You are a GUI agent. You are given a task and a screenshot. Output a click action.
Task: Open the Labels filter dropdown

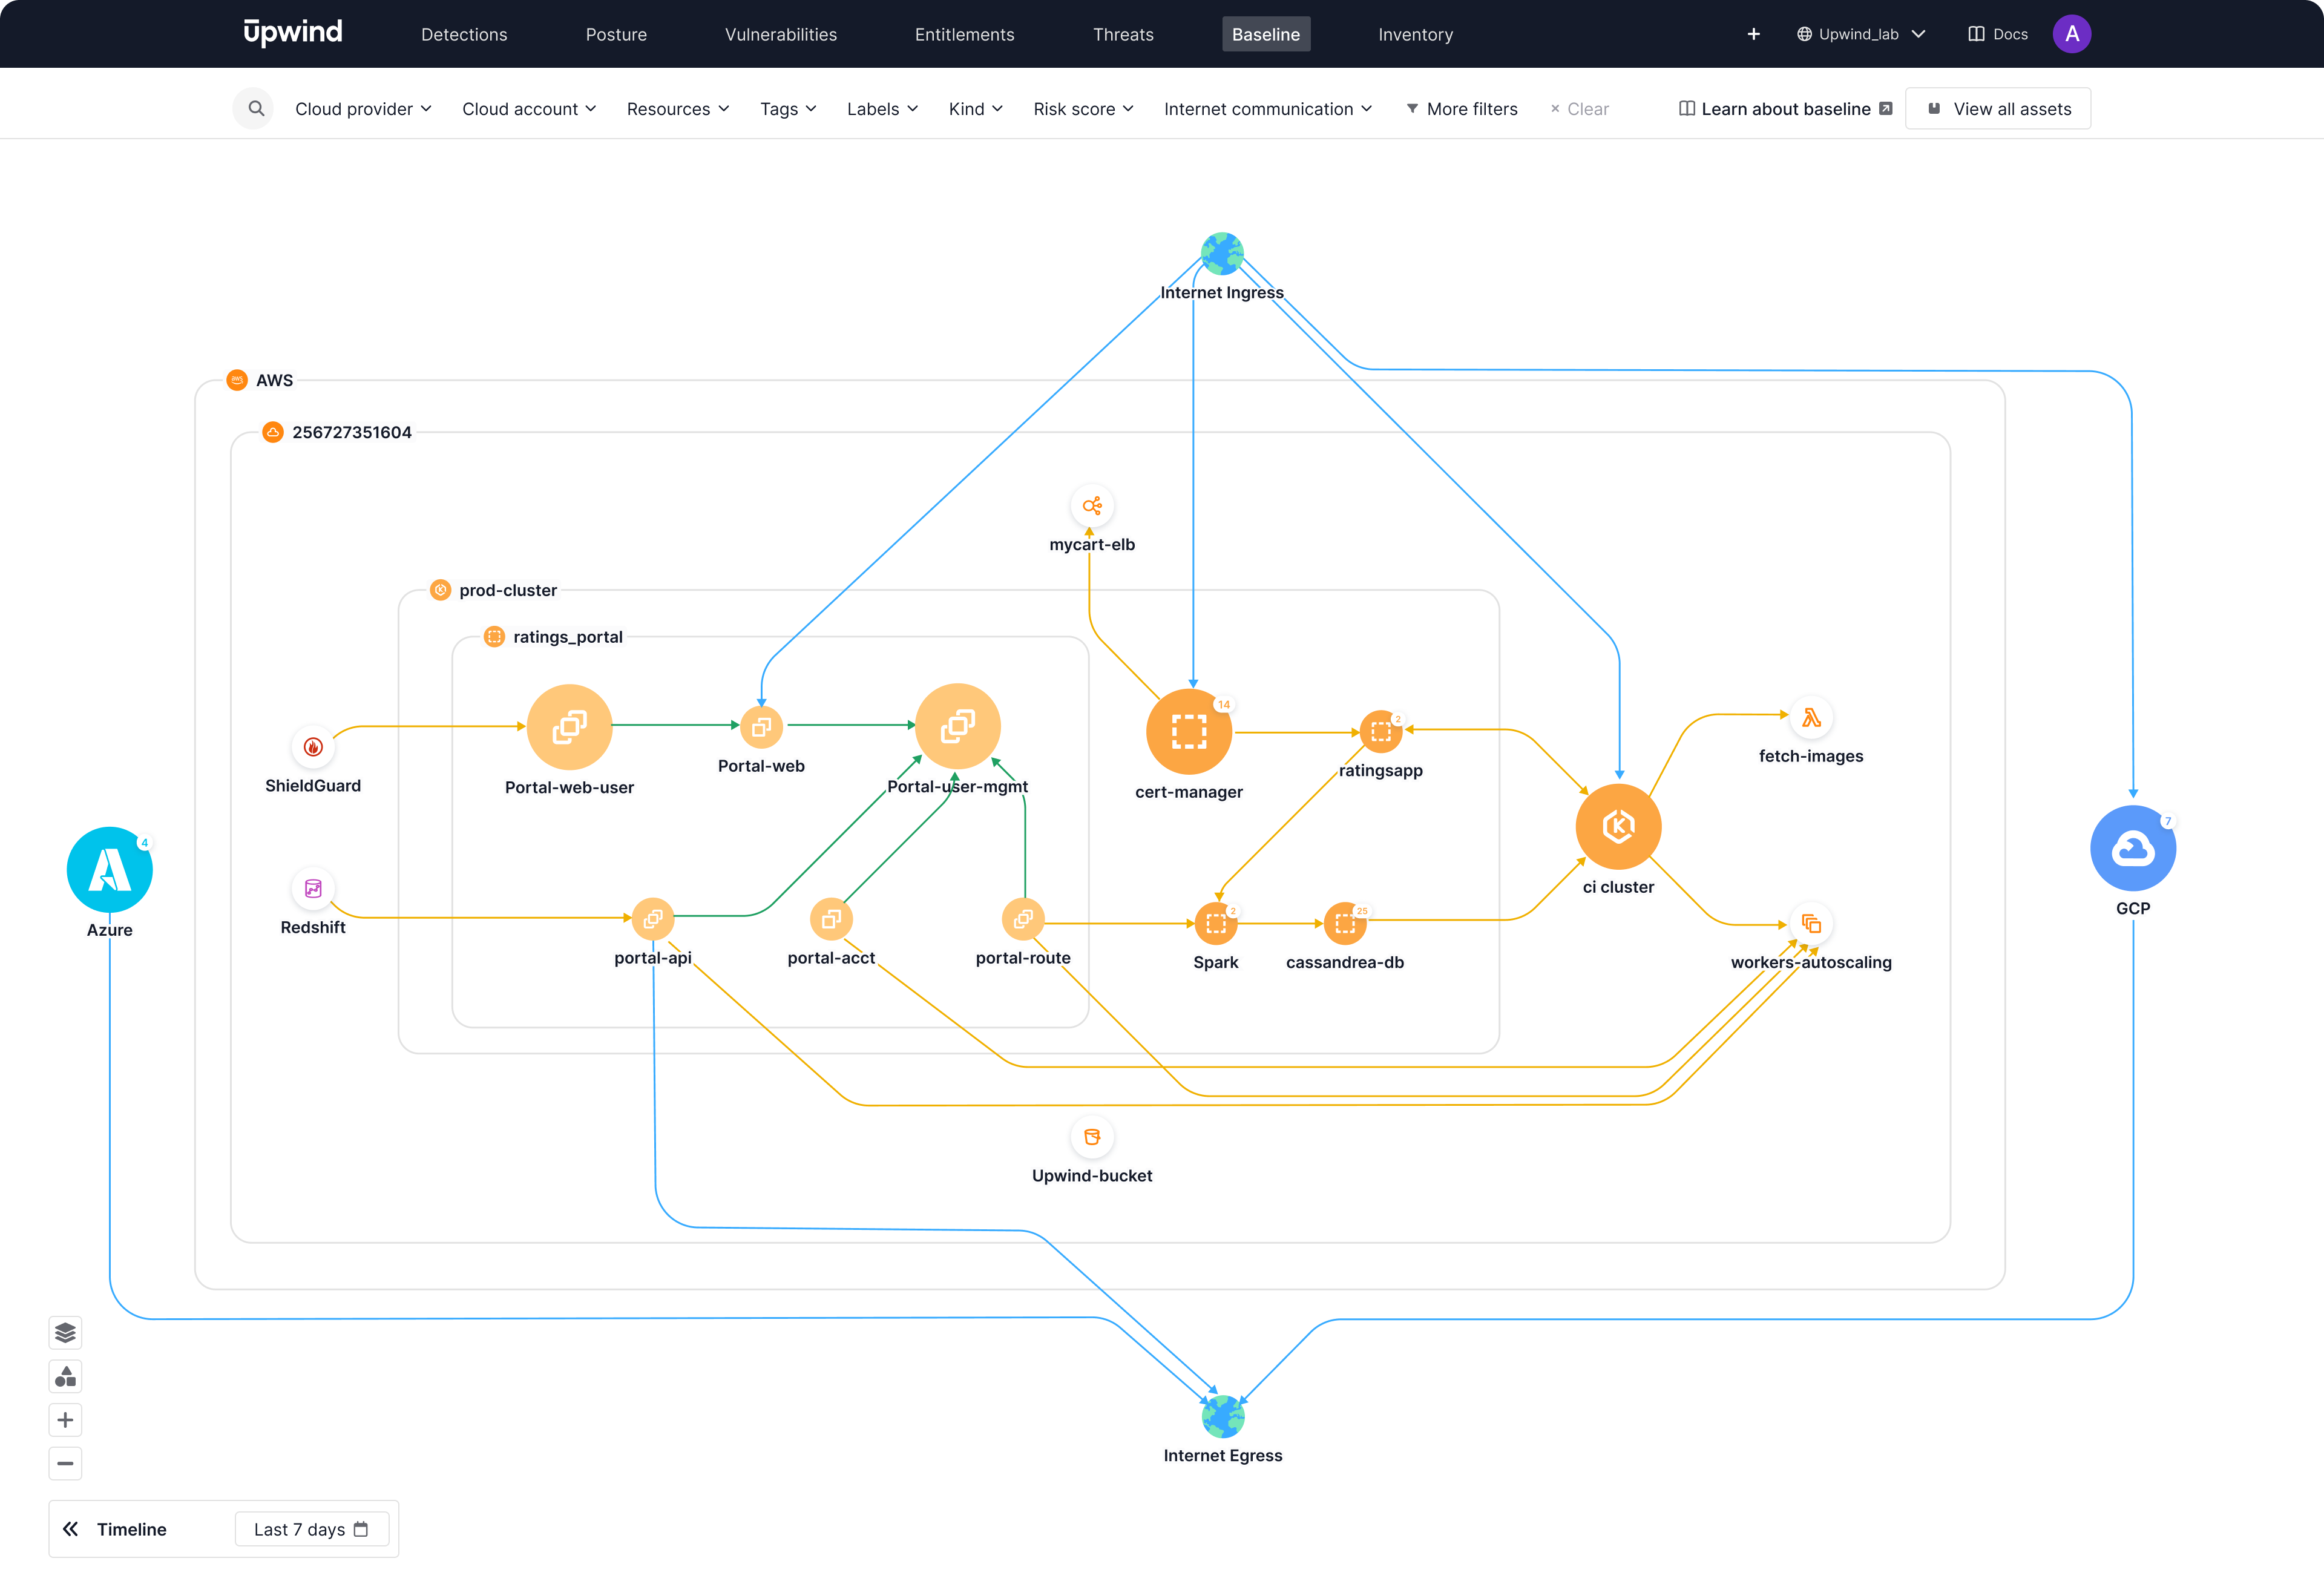[882, 108]
